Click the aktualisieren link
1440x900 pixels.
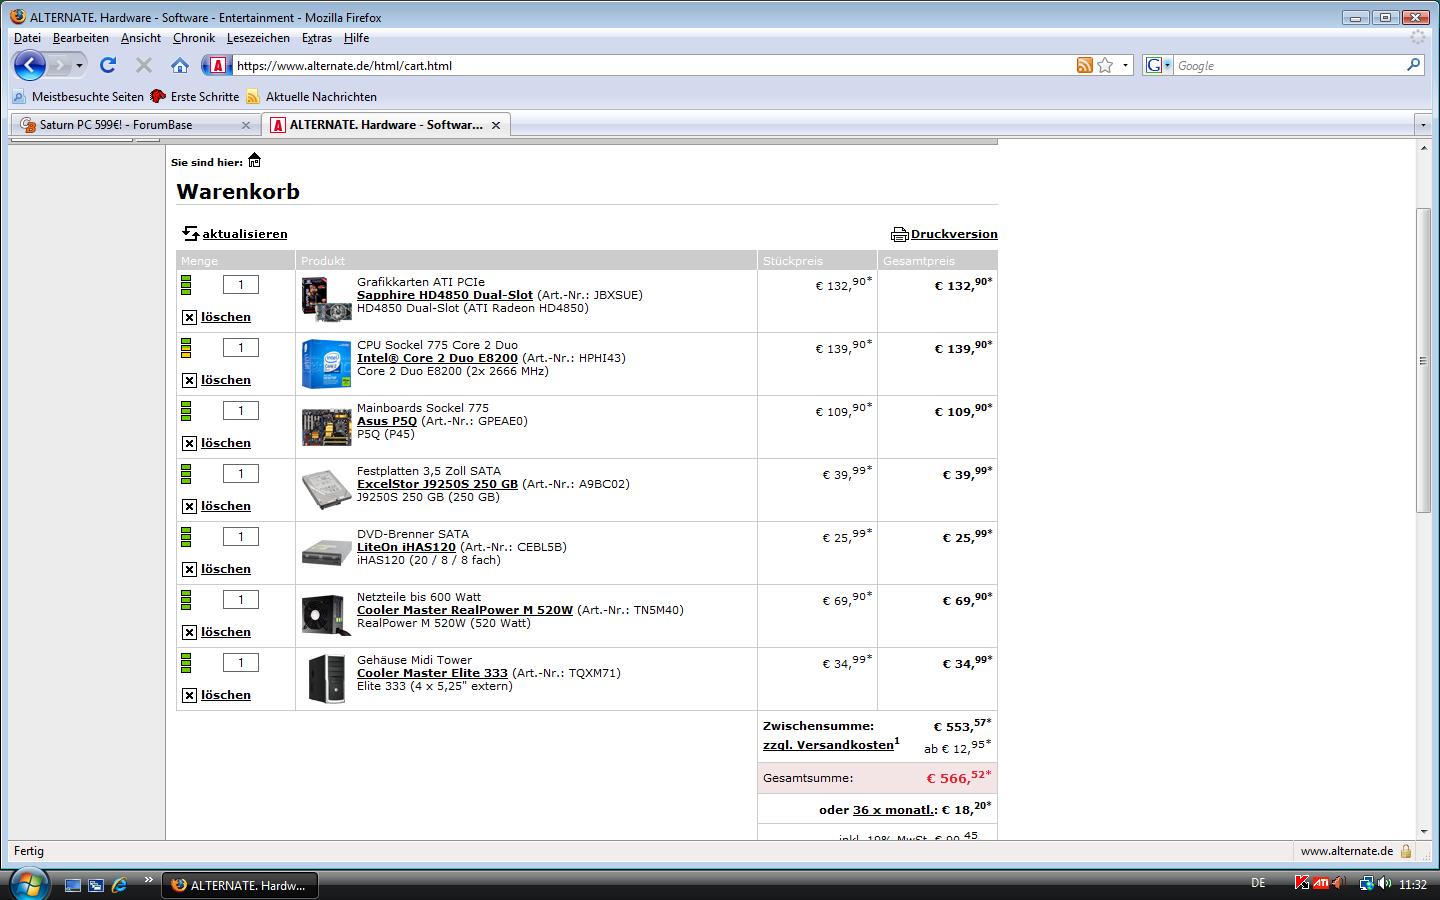tap(244, 234)
